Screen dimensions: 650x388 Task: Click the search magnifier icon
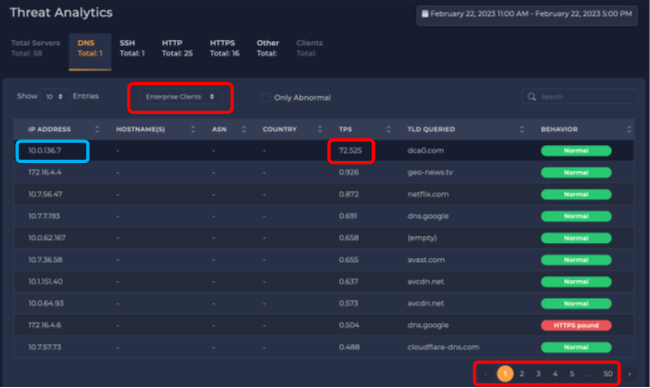(531, 97)
